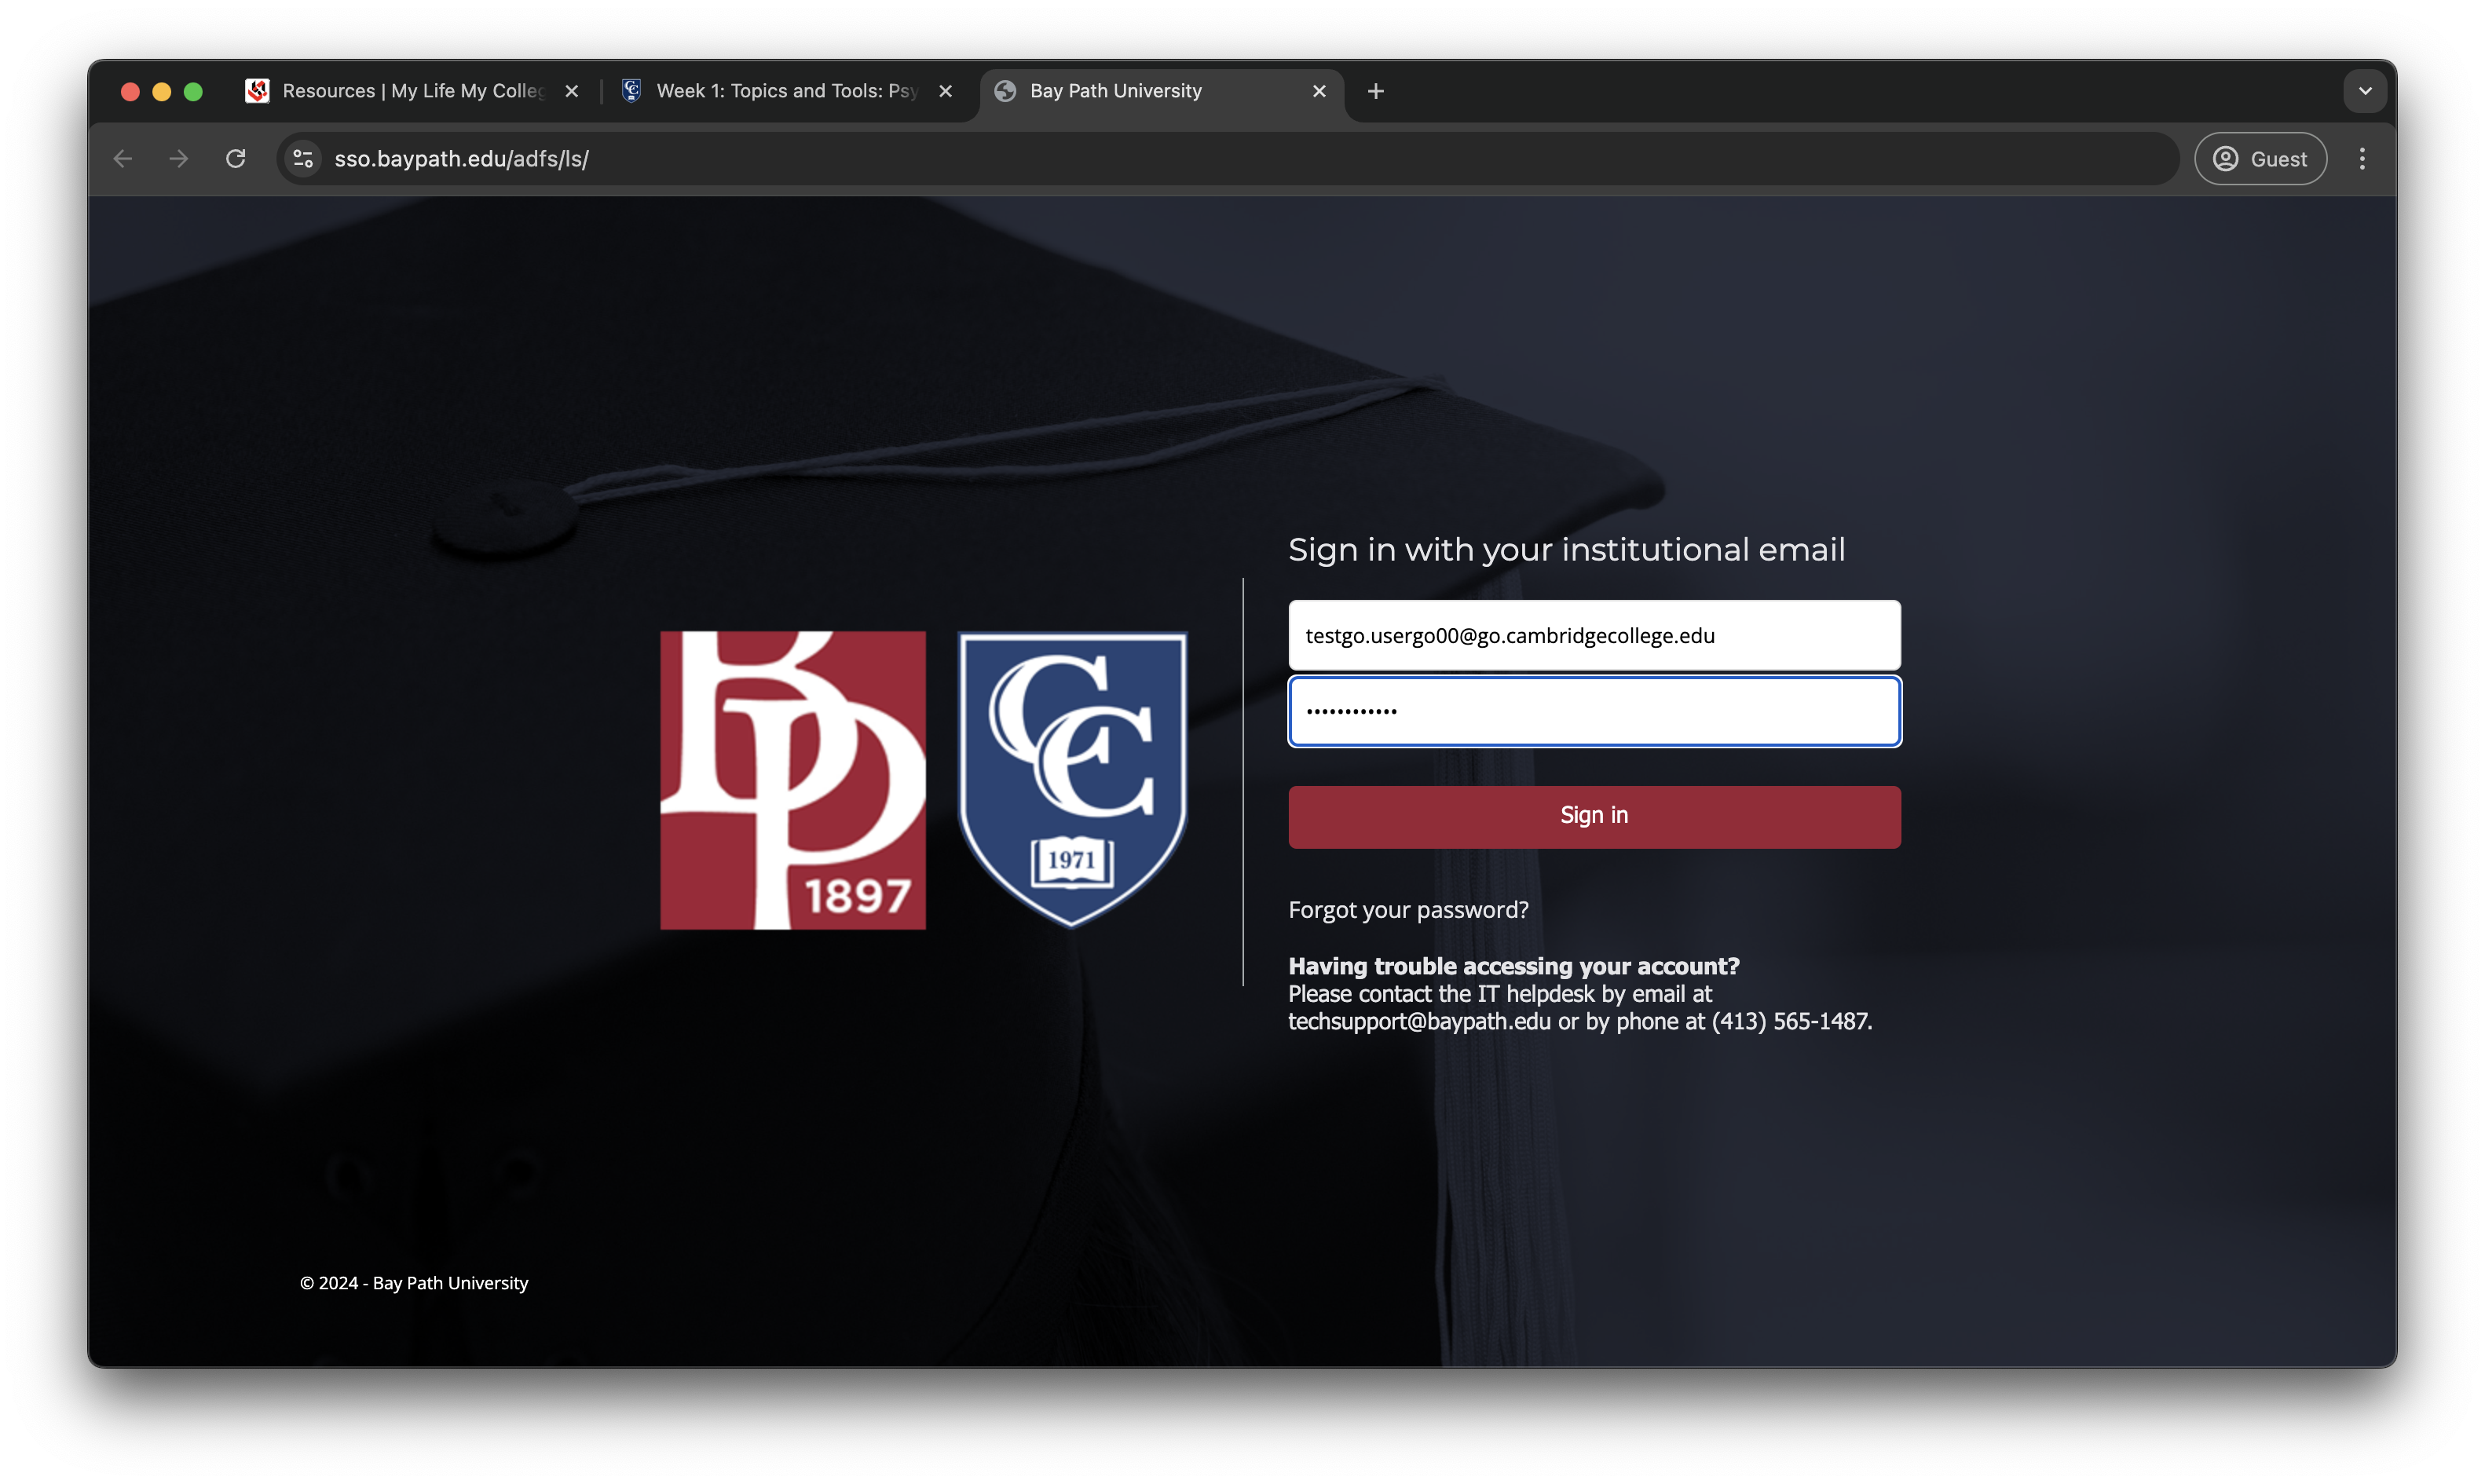
Task: Click the Cambridge College 1971 shield logo
Action: coord(1072,780)
